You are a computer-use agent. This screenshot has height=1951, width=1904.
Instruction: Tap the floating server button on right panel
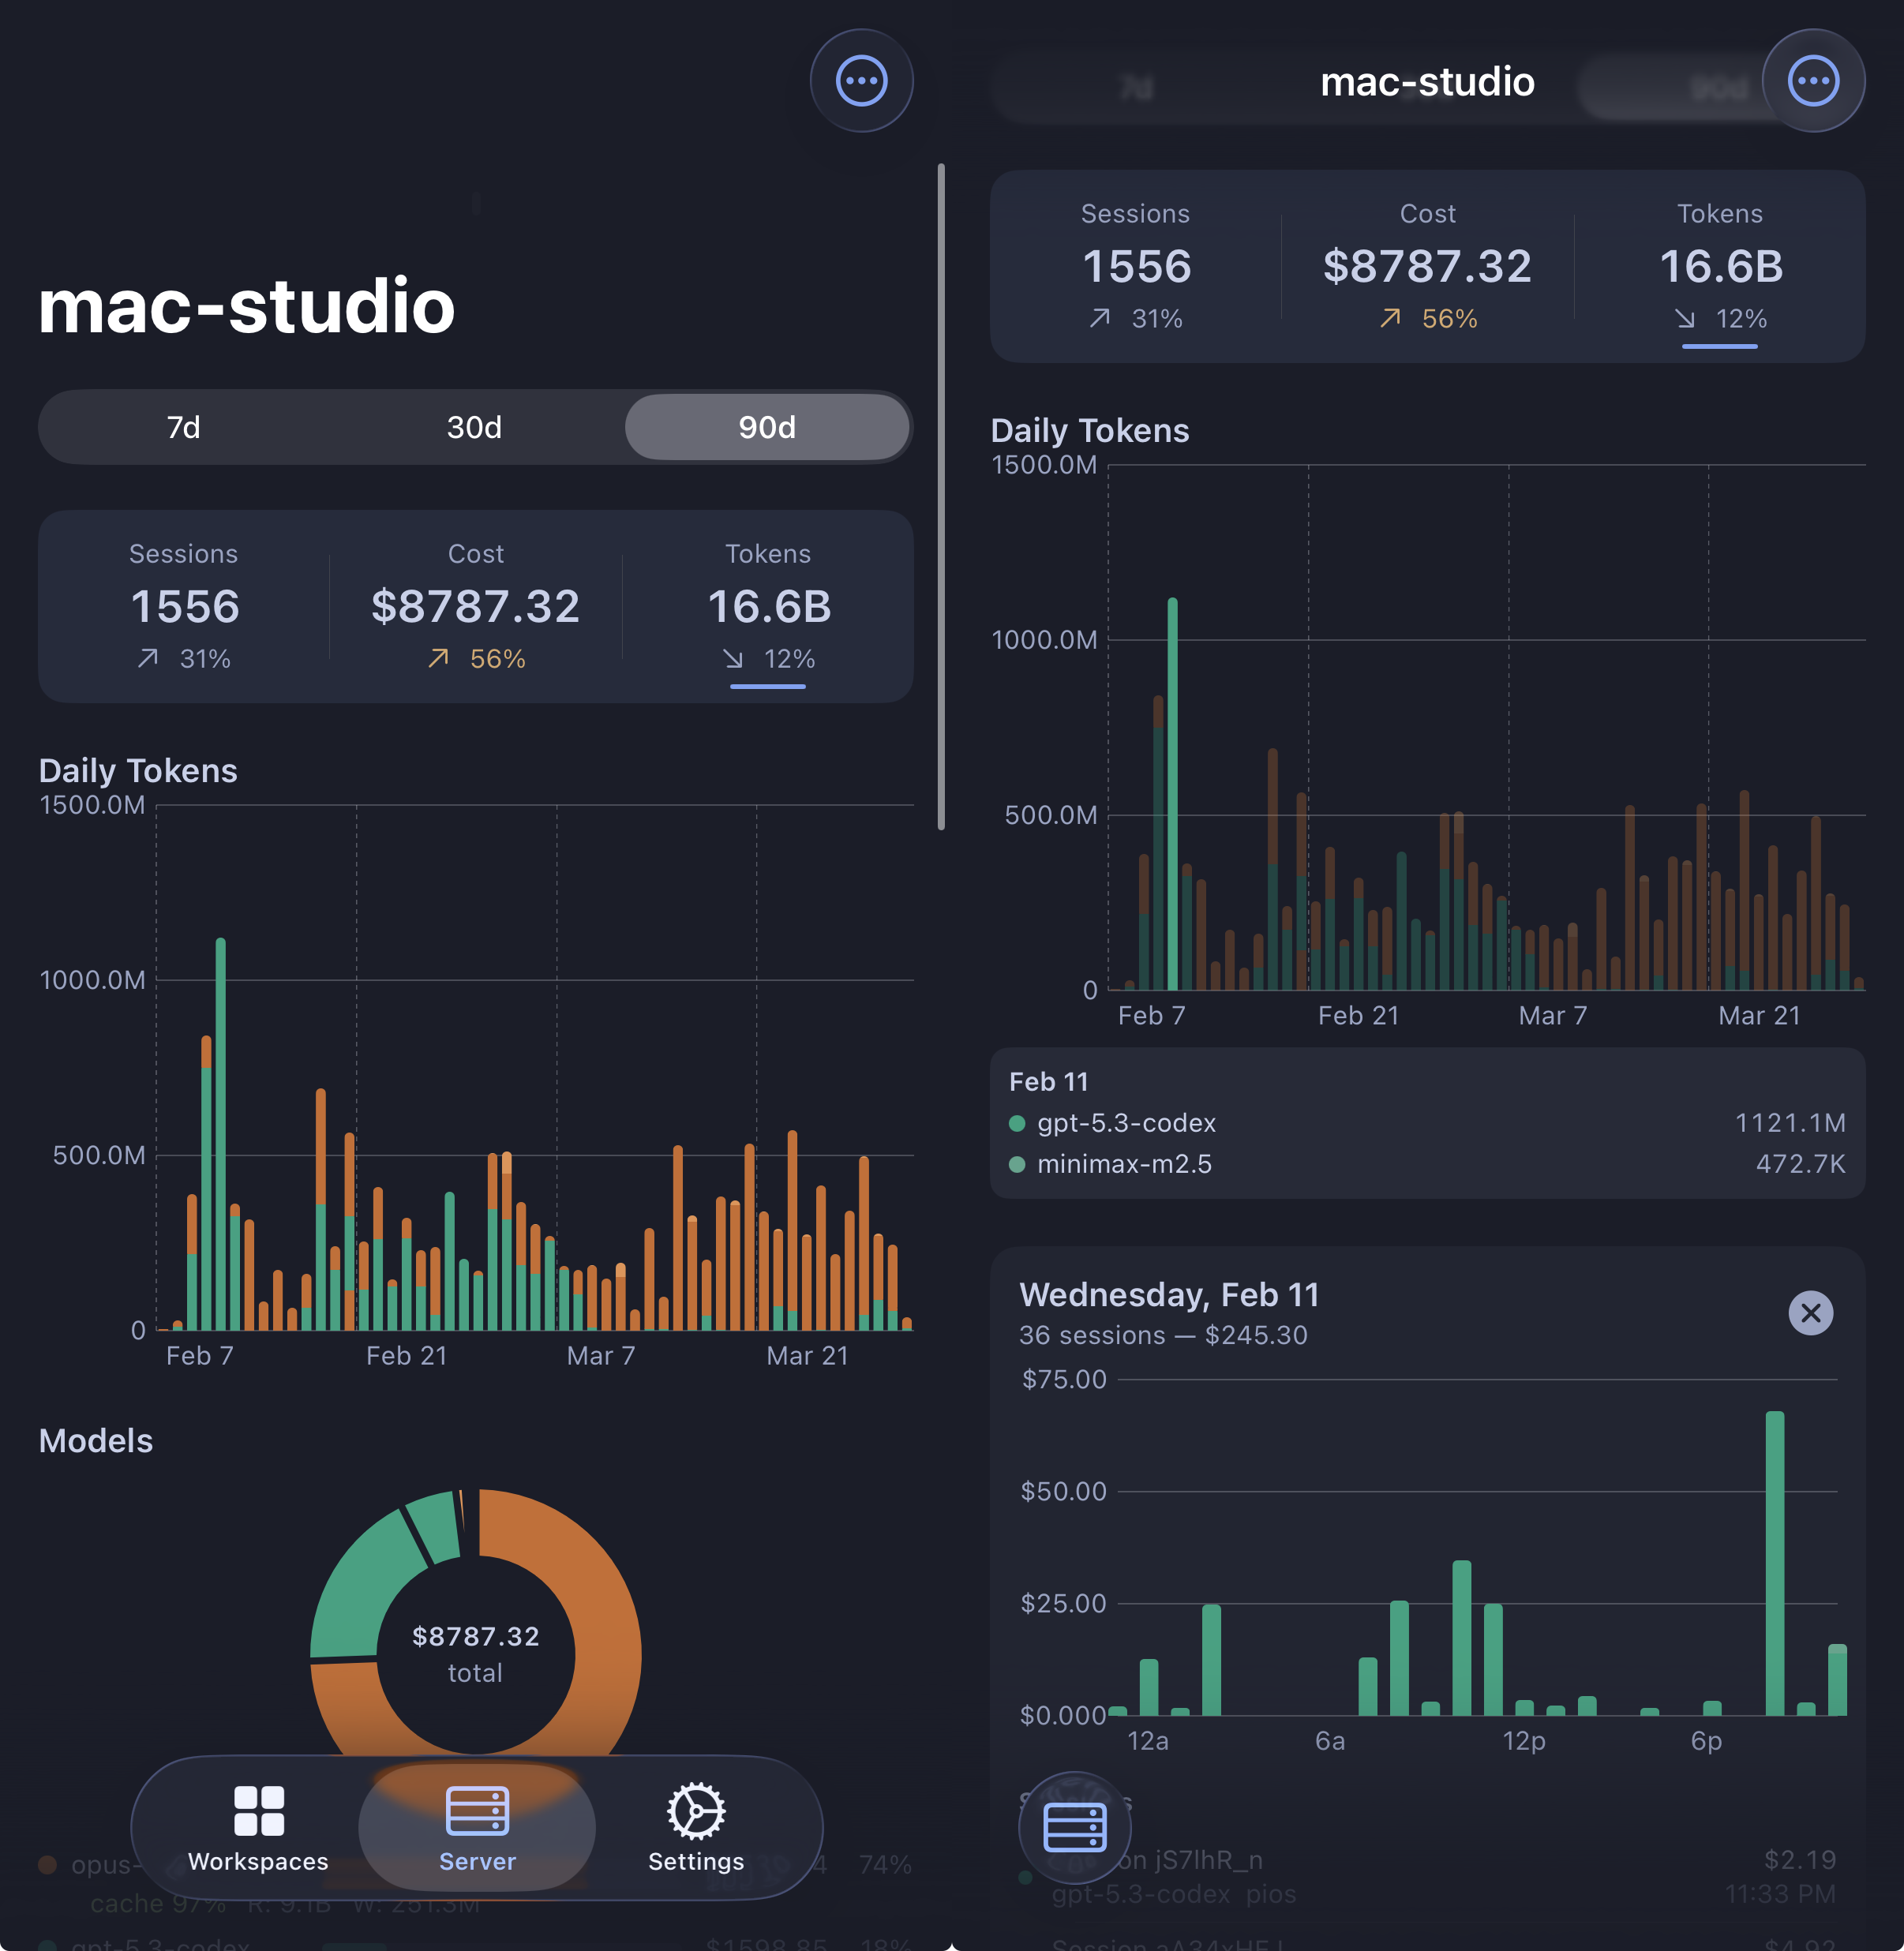[x=1075, y=1828]
